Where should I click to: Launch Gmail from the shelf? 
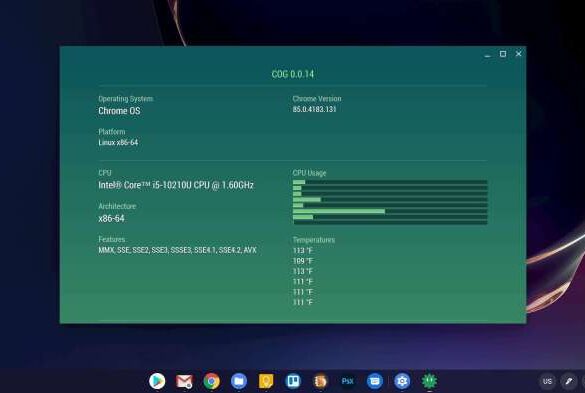click(x=184, y=381)
